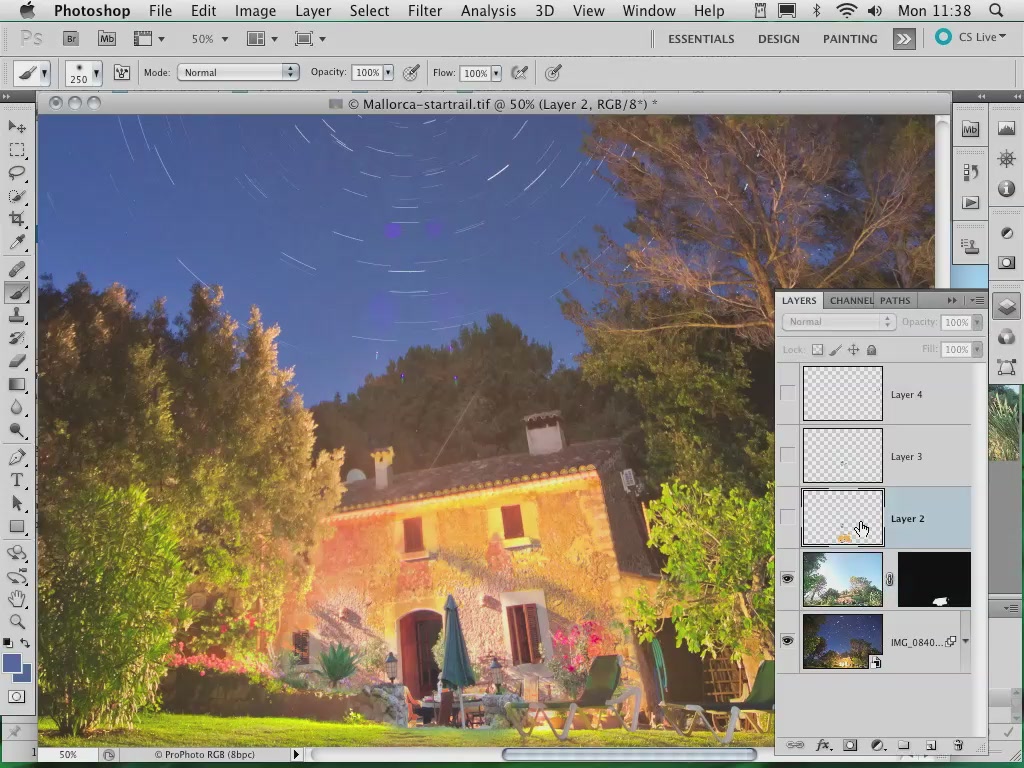Open the layer blend mode dropdown
Viewport: 1024px width, 768px height.
[x=838, y=321]
